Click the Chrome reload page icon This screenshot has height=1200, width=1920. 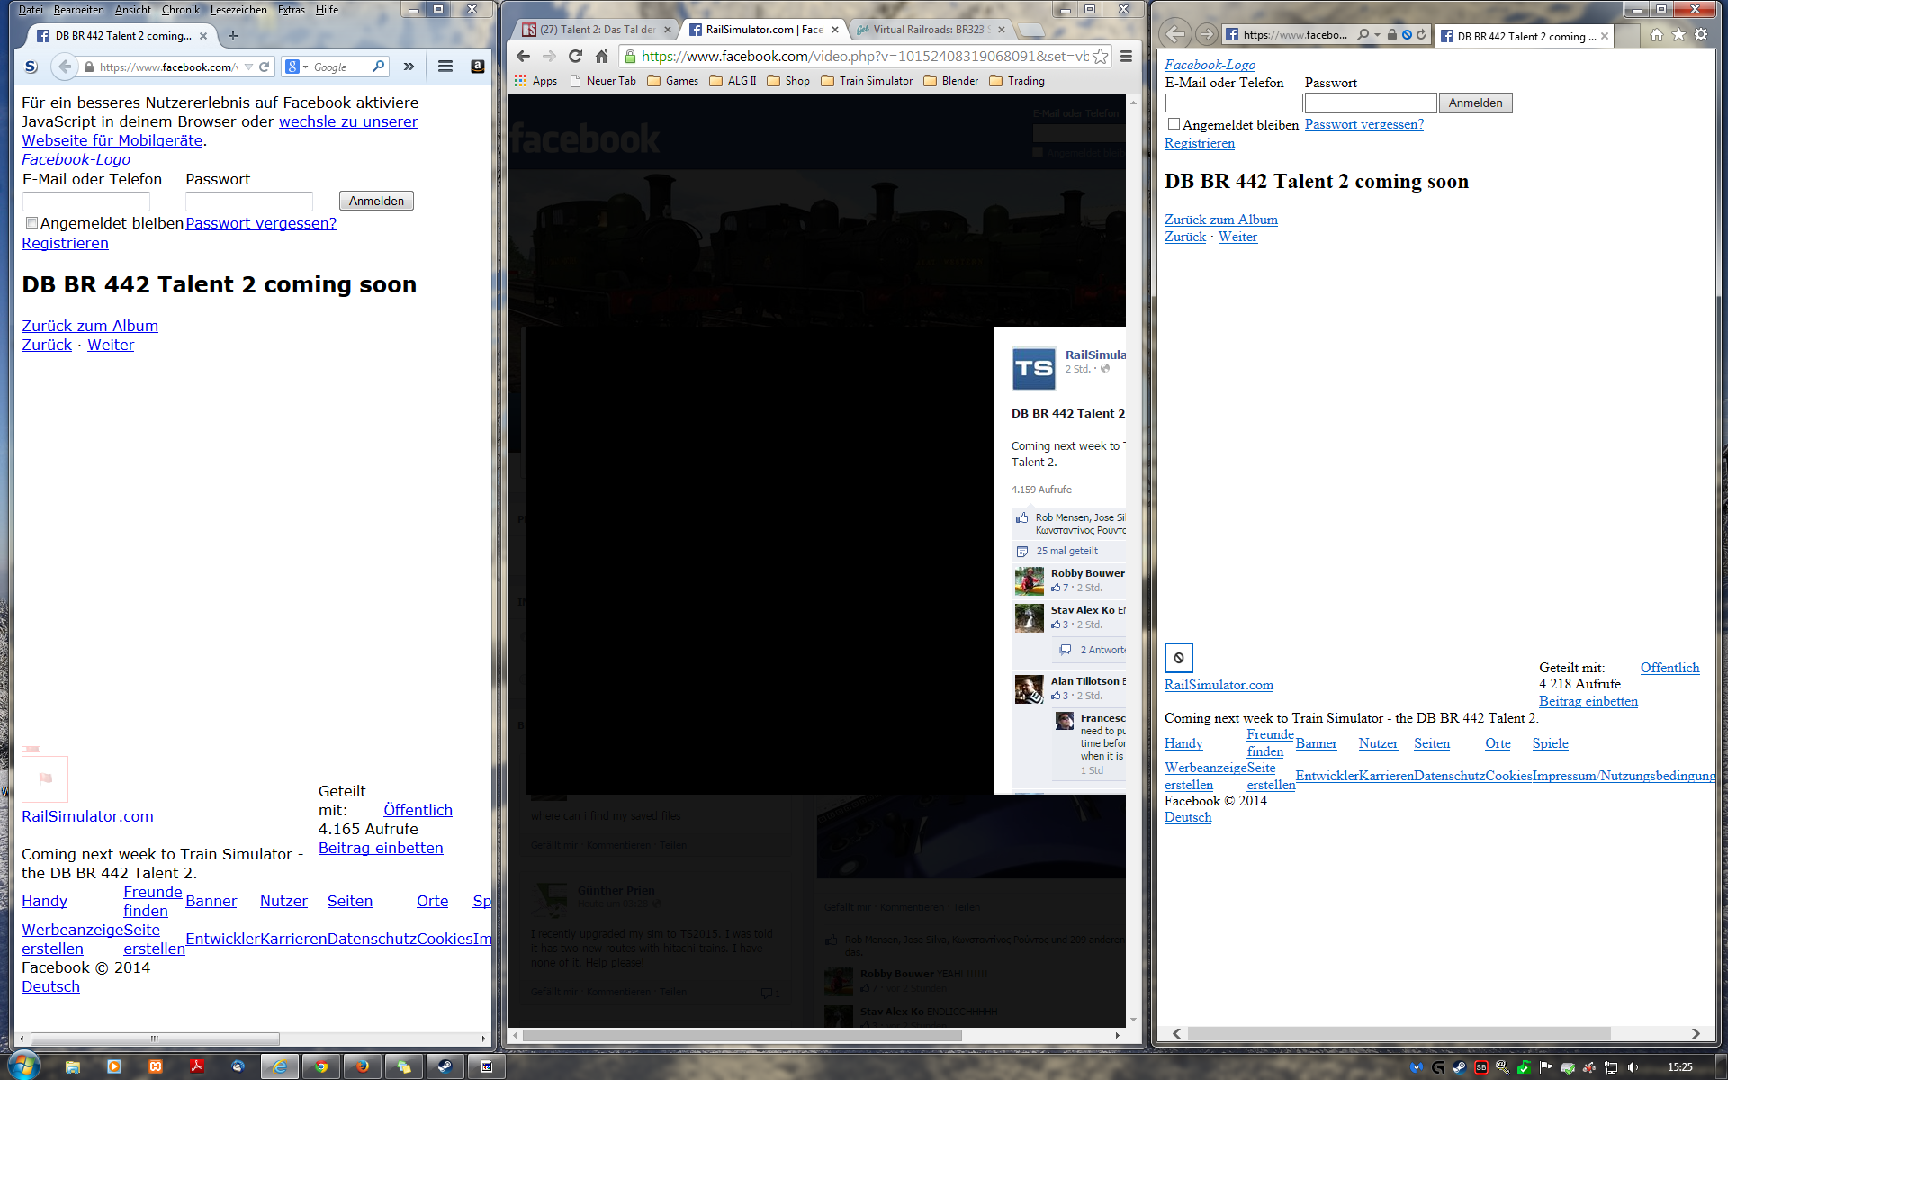click(x=575, y=56)
